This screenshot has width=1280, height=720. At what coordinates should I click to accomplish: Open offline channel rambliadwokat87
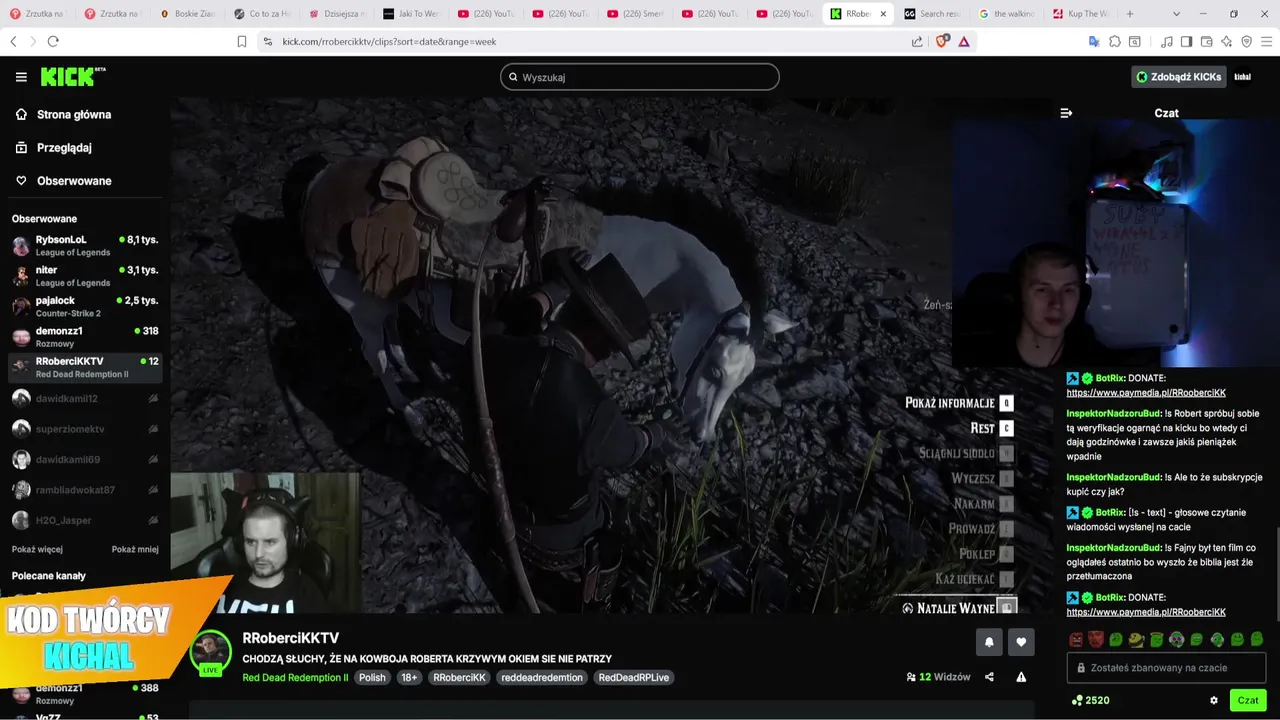pyautogui.click(x=85, y=490)
